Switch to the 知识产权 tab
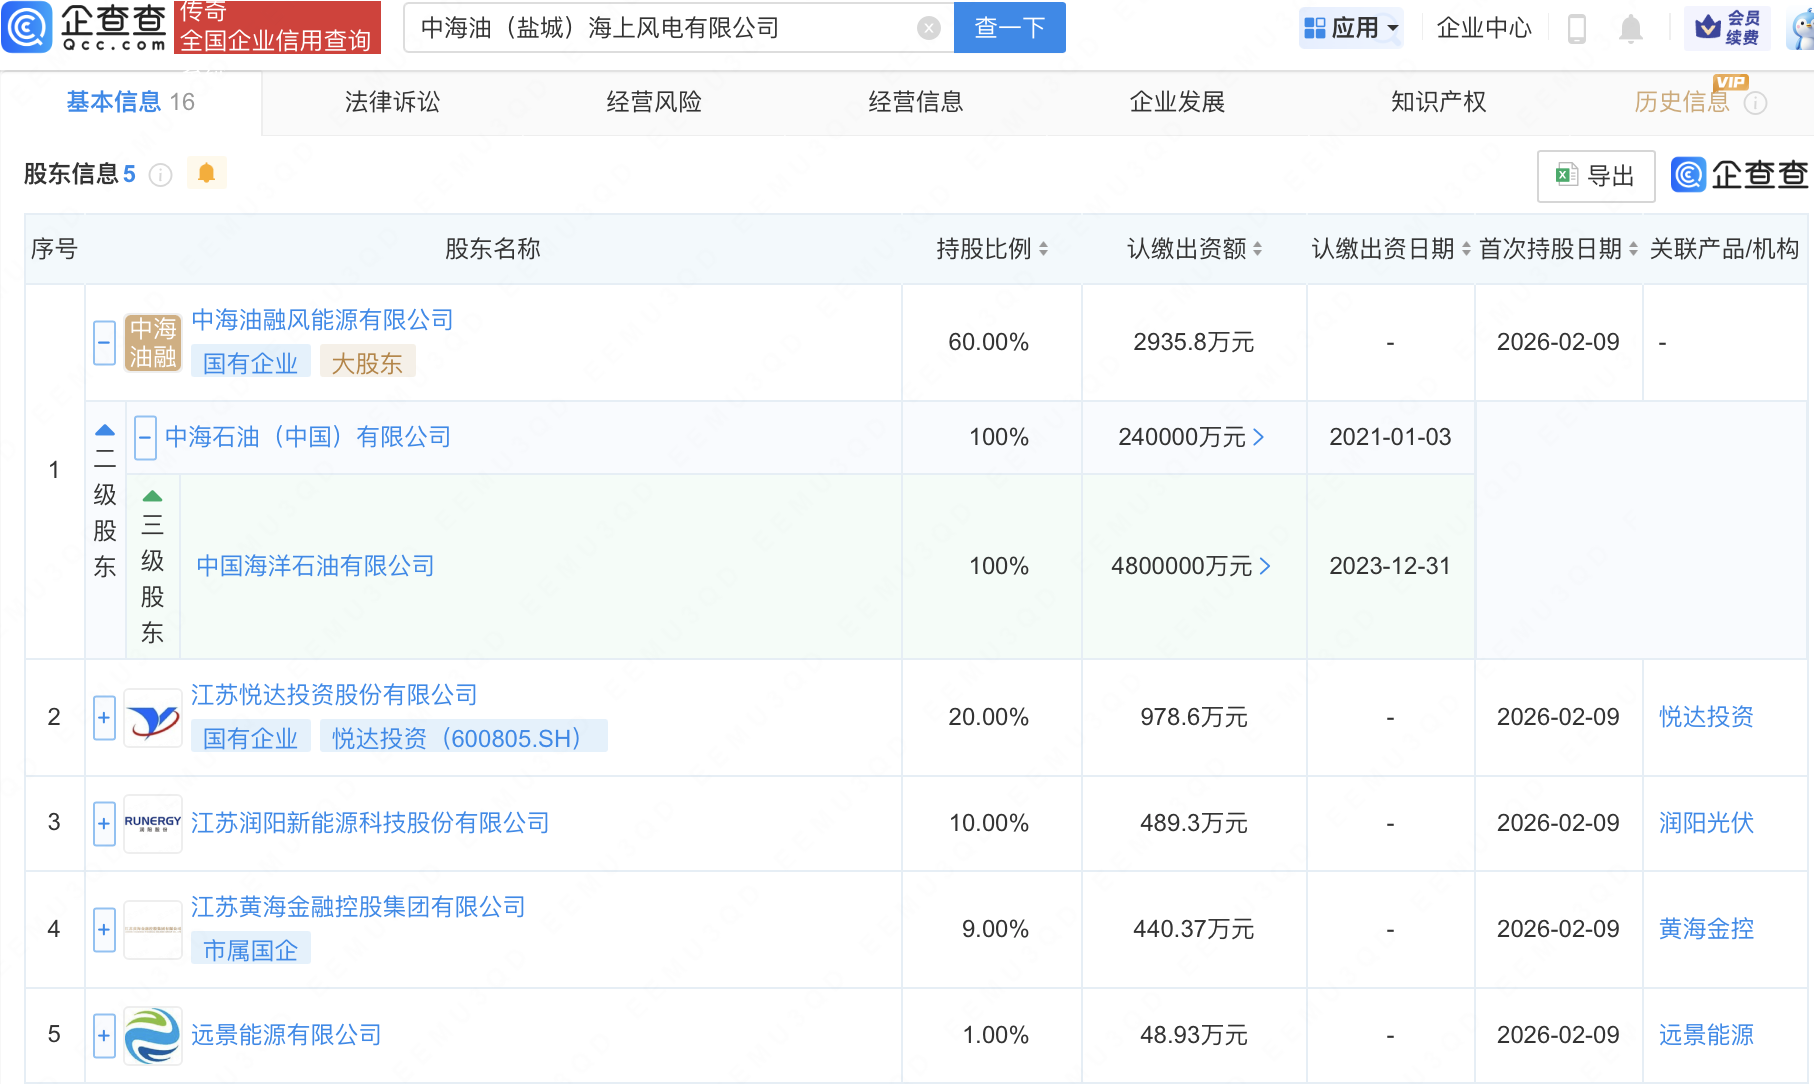1814x1084 pixels. pos(1438,102)
